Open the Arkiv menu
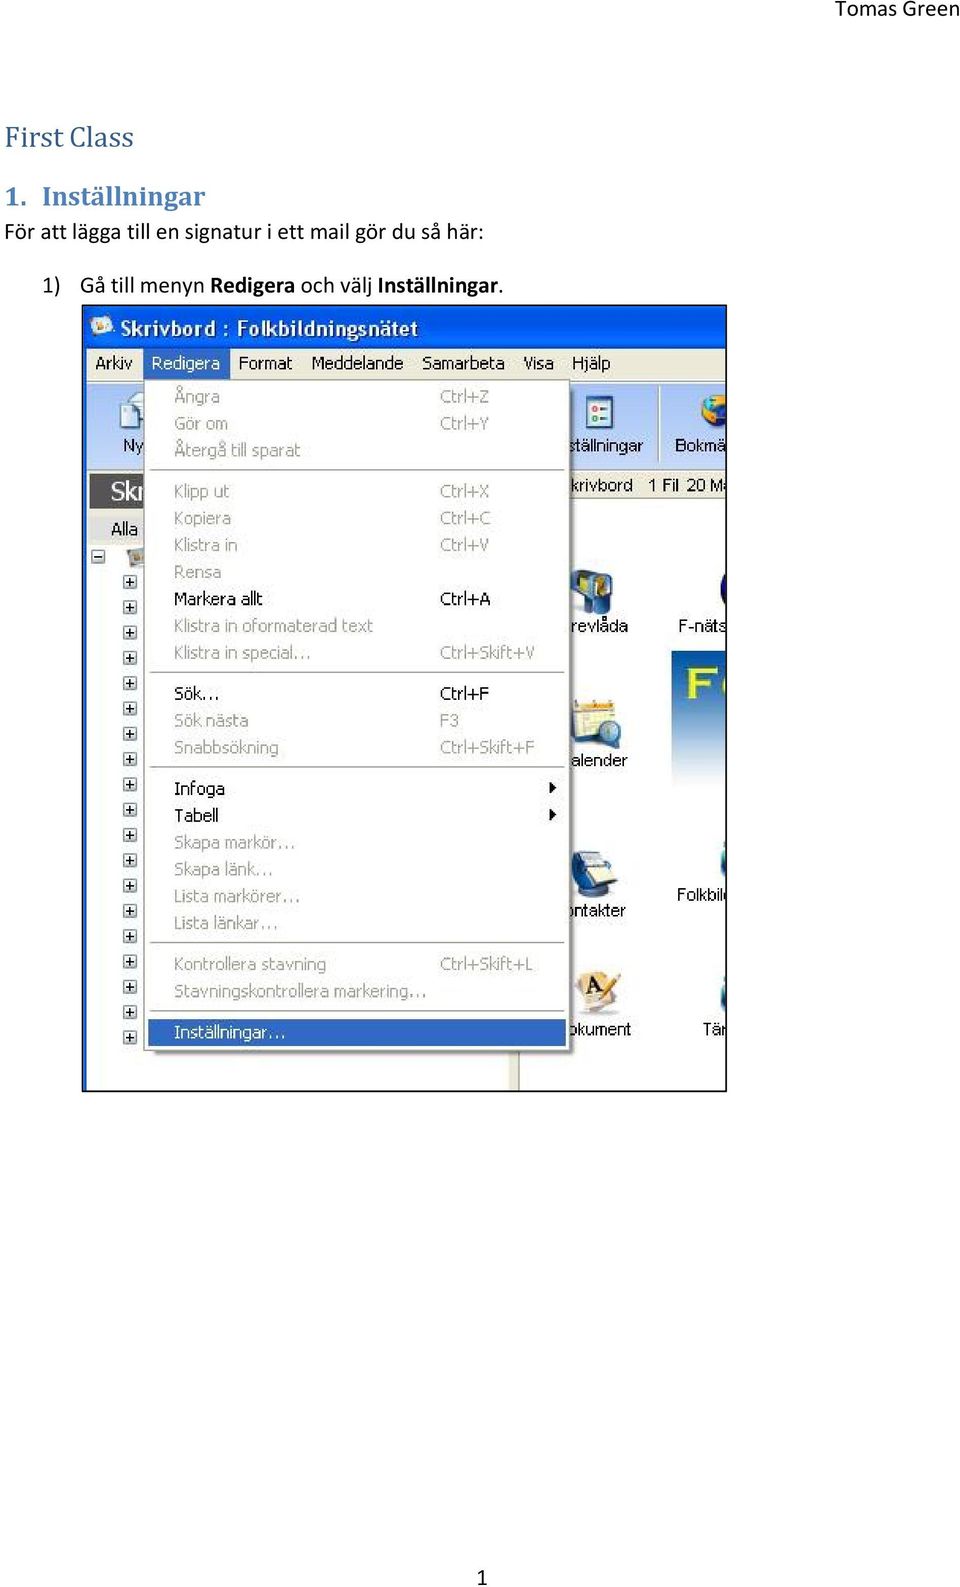 click(x=114, y=363)
